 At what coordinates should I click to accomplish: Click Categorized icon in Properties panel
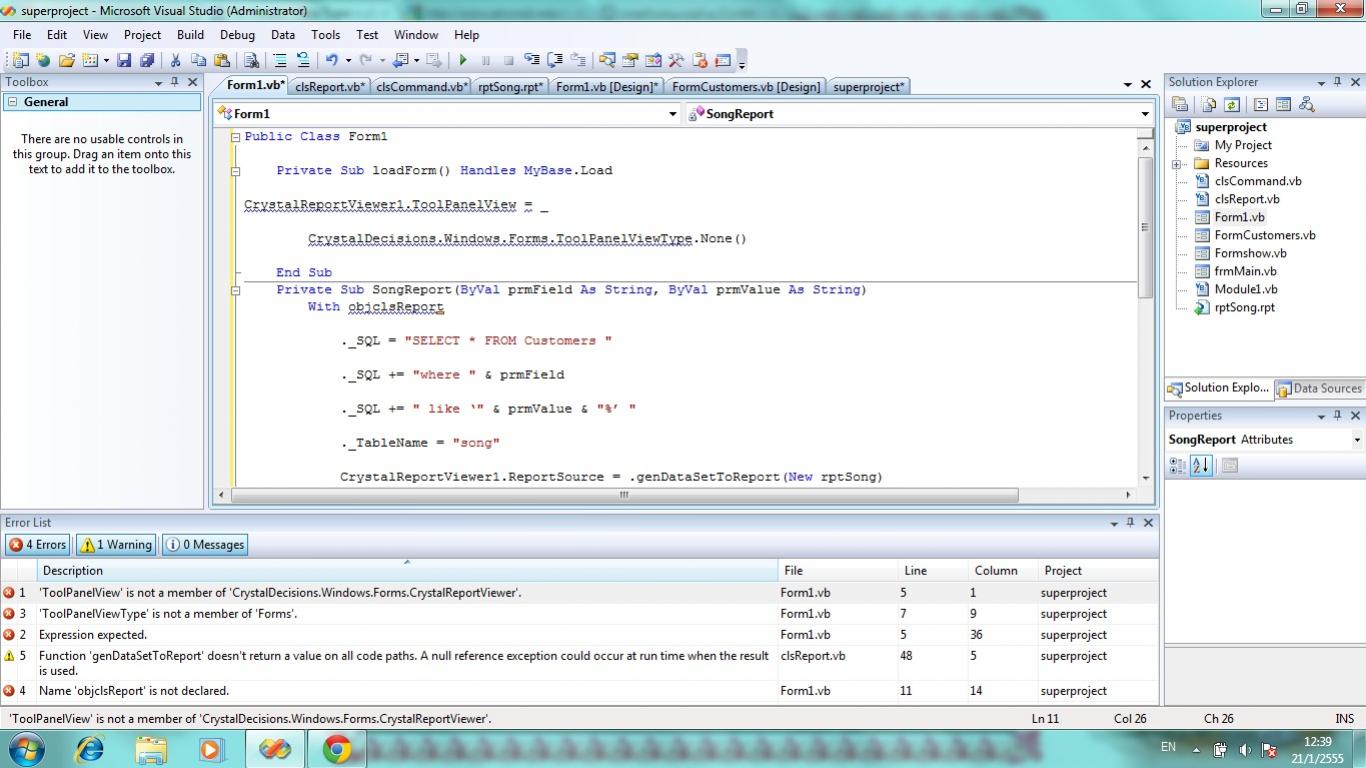click(x=1178, y=465)
